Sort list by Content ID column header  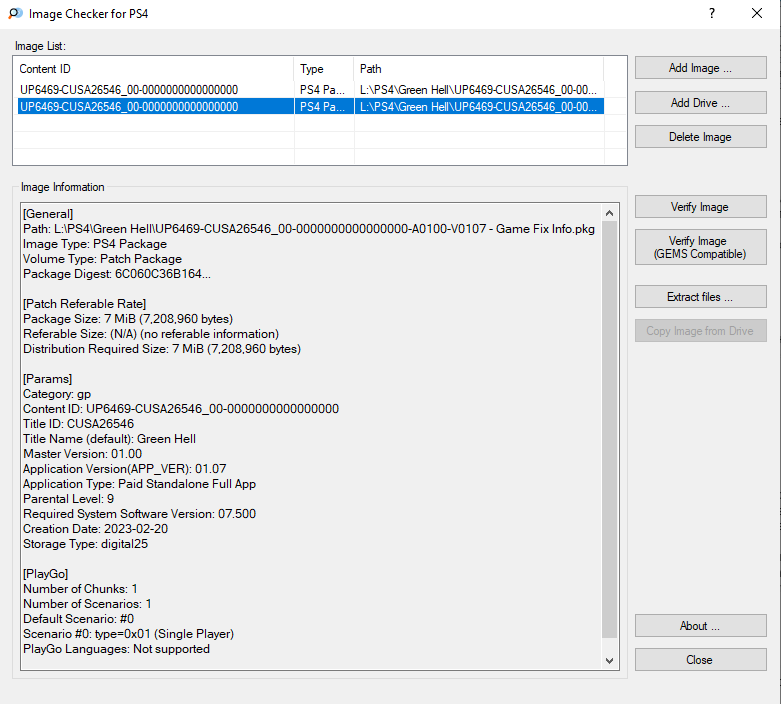pos(155,69)
